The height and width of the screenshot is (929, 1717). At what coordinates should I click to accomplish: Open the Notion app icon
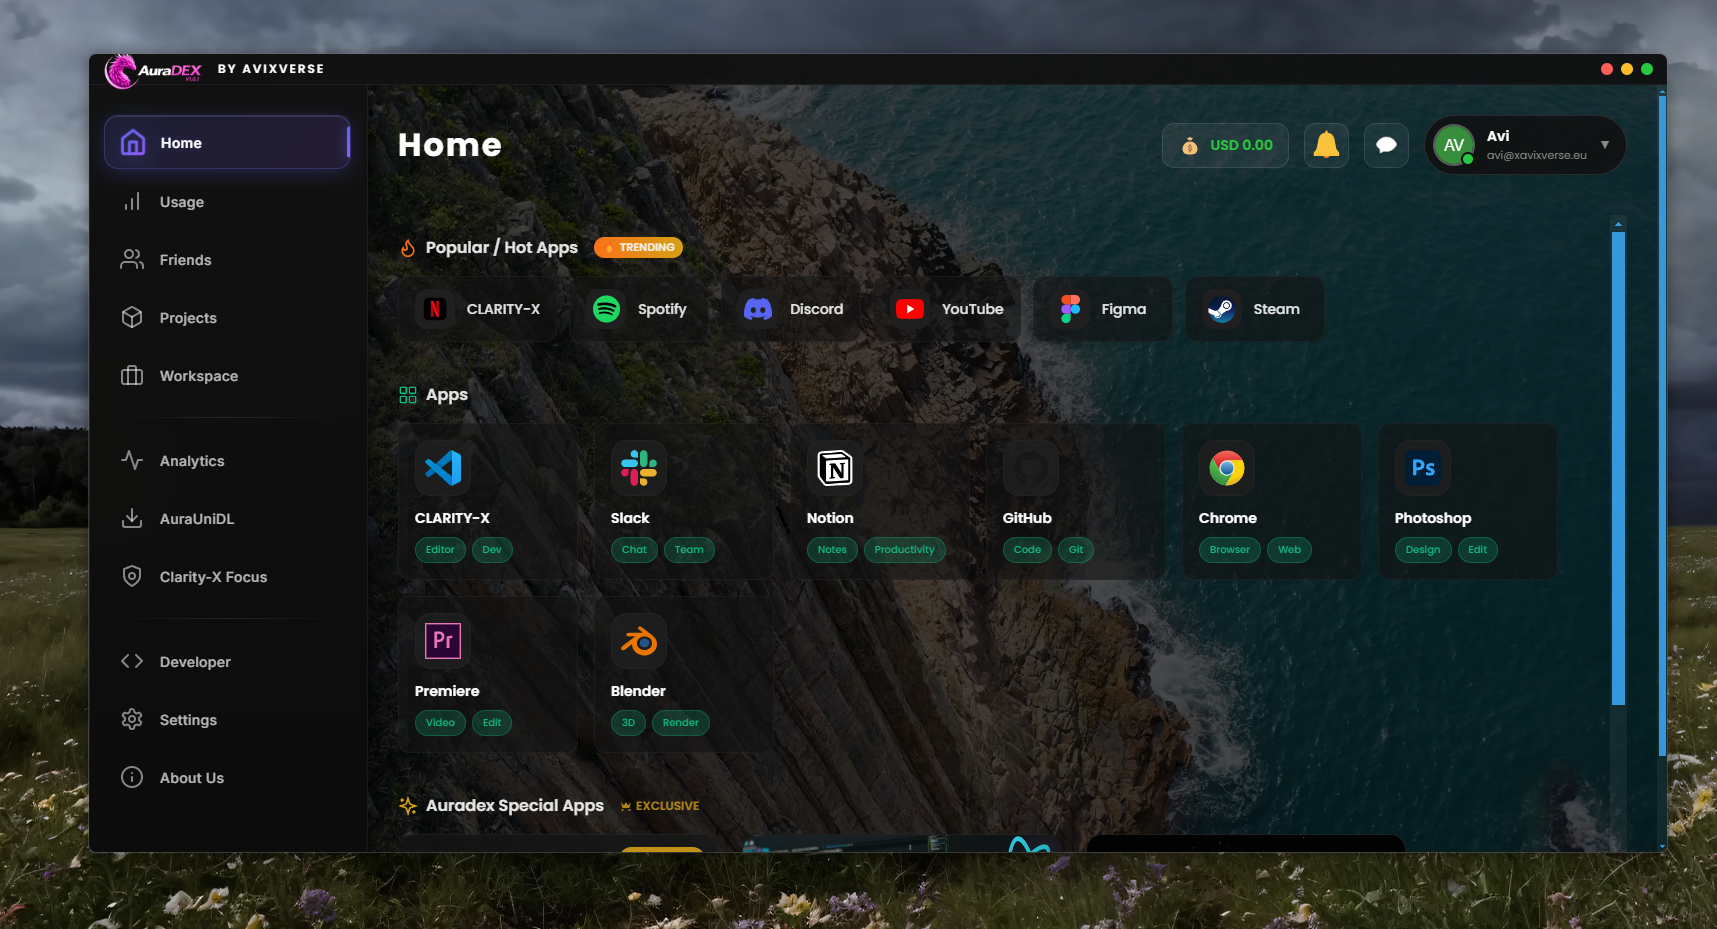click(835, 468)
